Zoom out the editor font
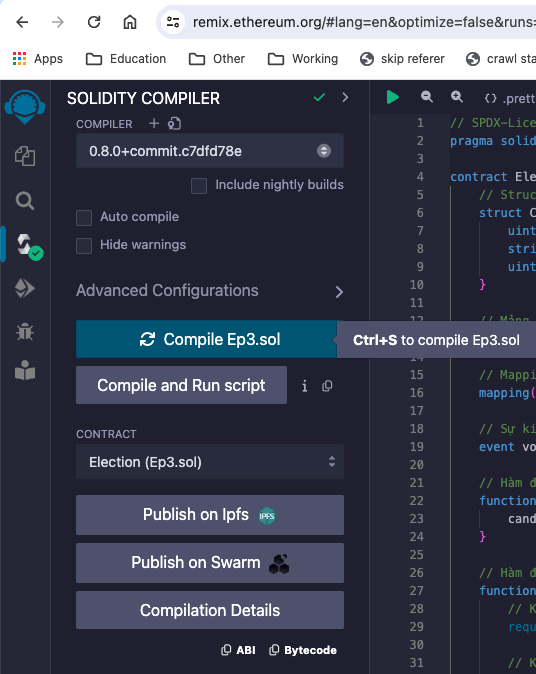The height and width of the screenshot is (674, 536). [426, 97]
